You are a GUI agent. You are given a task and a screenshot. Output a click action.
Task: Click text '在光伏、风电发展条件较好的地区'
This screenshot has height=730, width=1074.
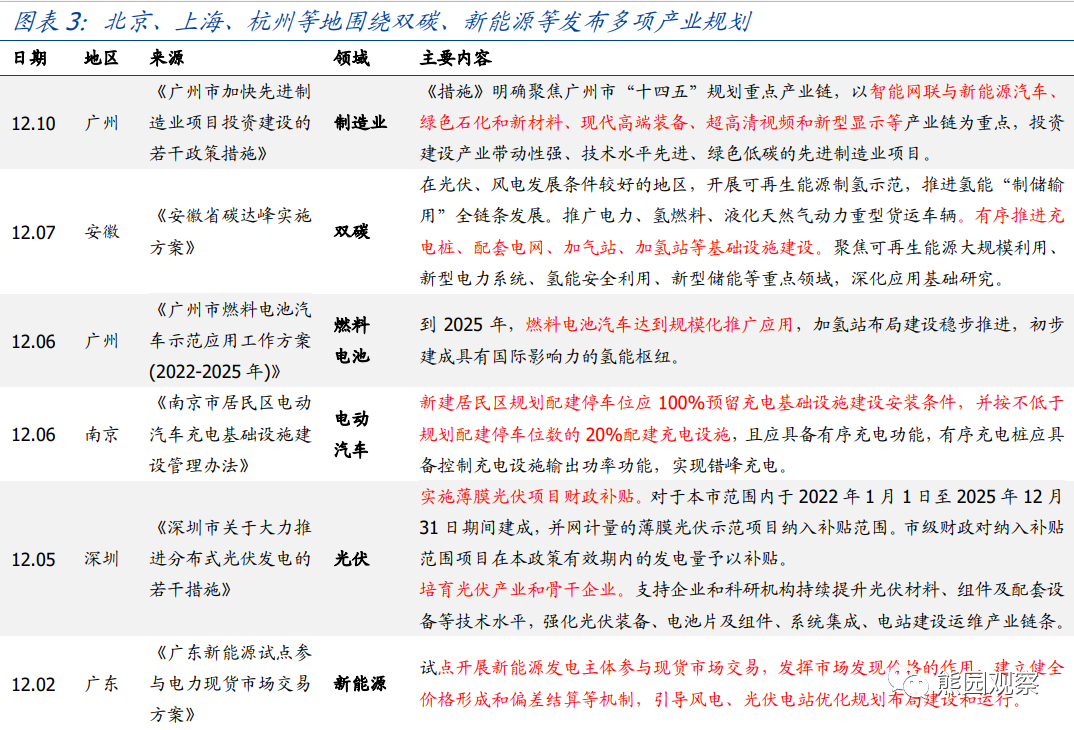tap(553, 185)
